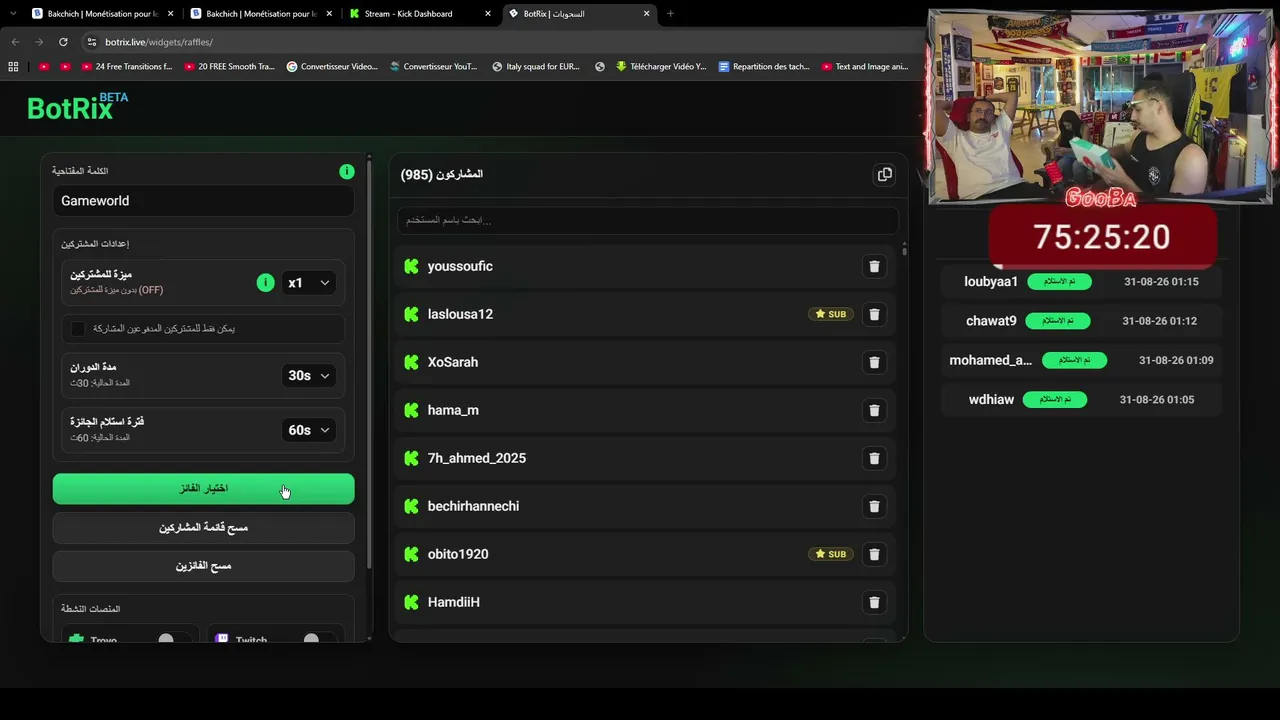Open the 60s prize claim period dropdown
This screenshot has width=1280, height=720.
[x=308, y=430]
